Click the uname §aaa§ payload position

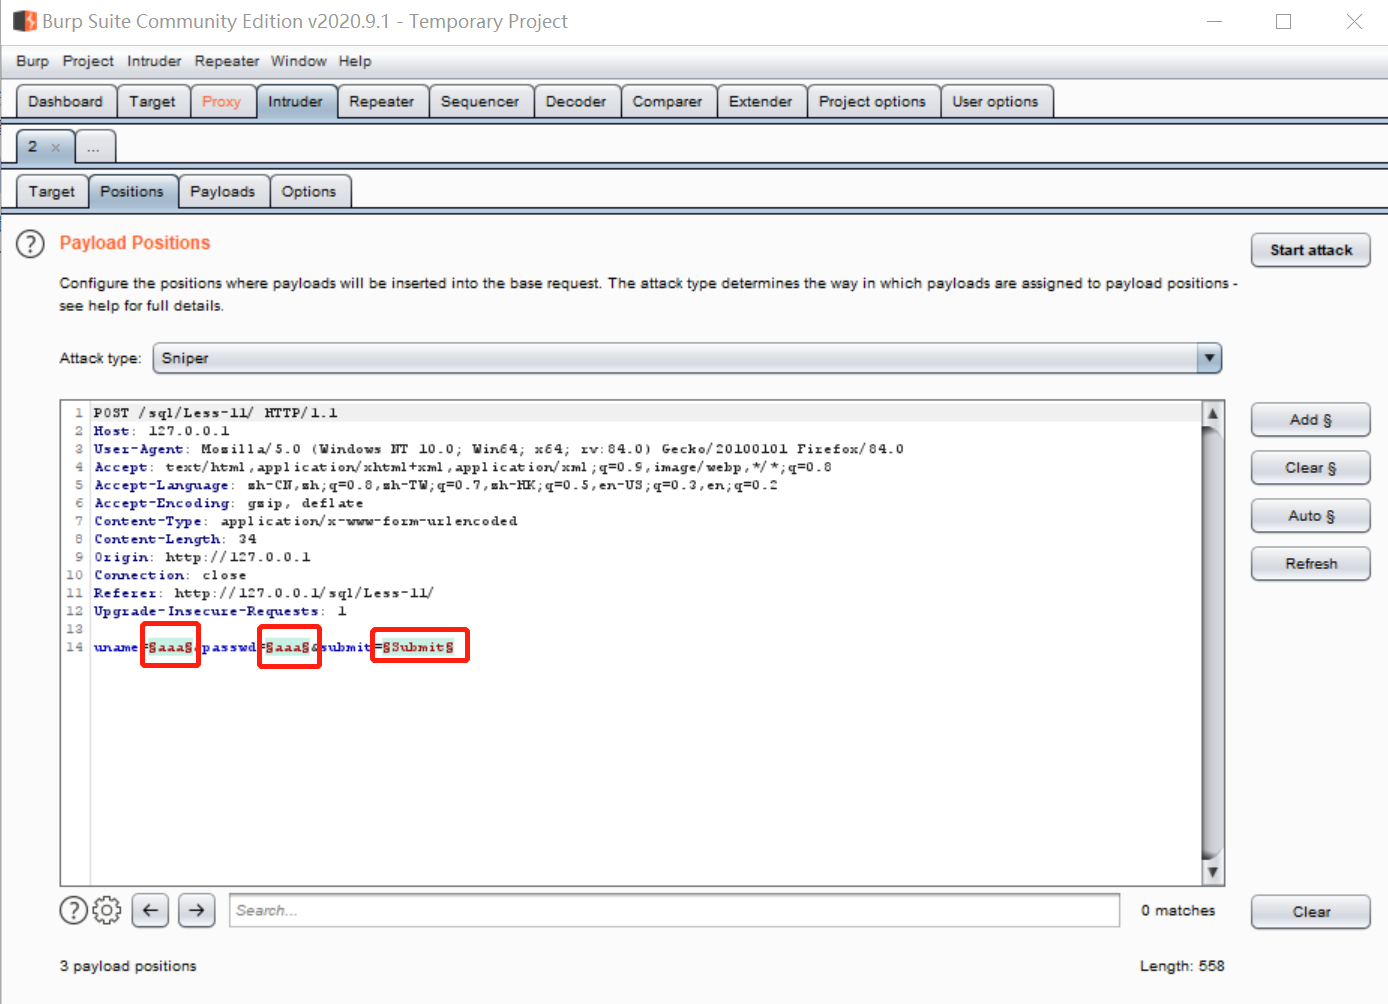[171, 647]
